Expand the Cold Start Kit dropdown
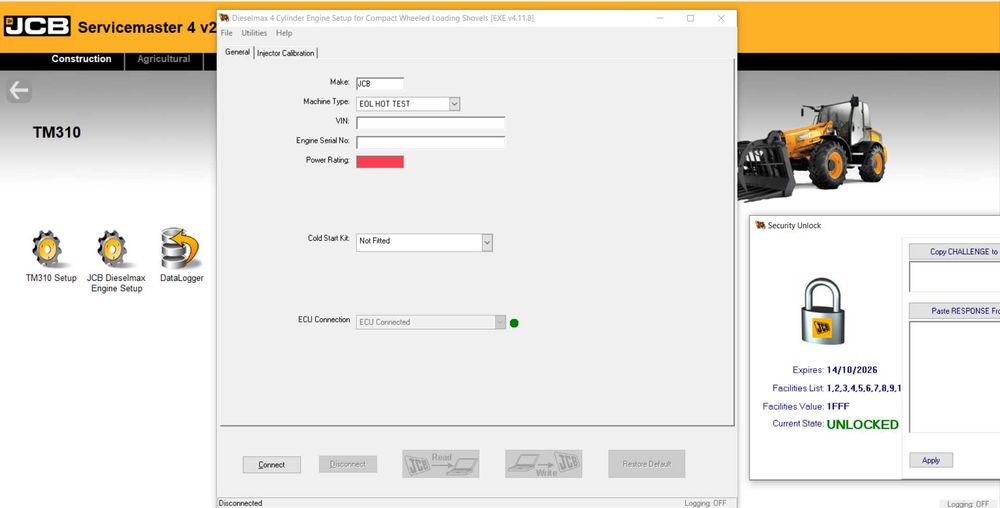 (487, 242)
